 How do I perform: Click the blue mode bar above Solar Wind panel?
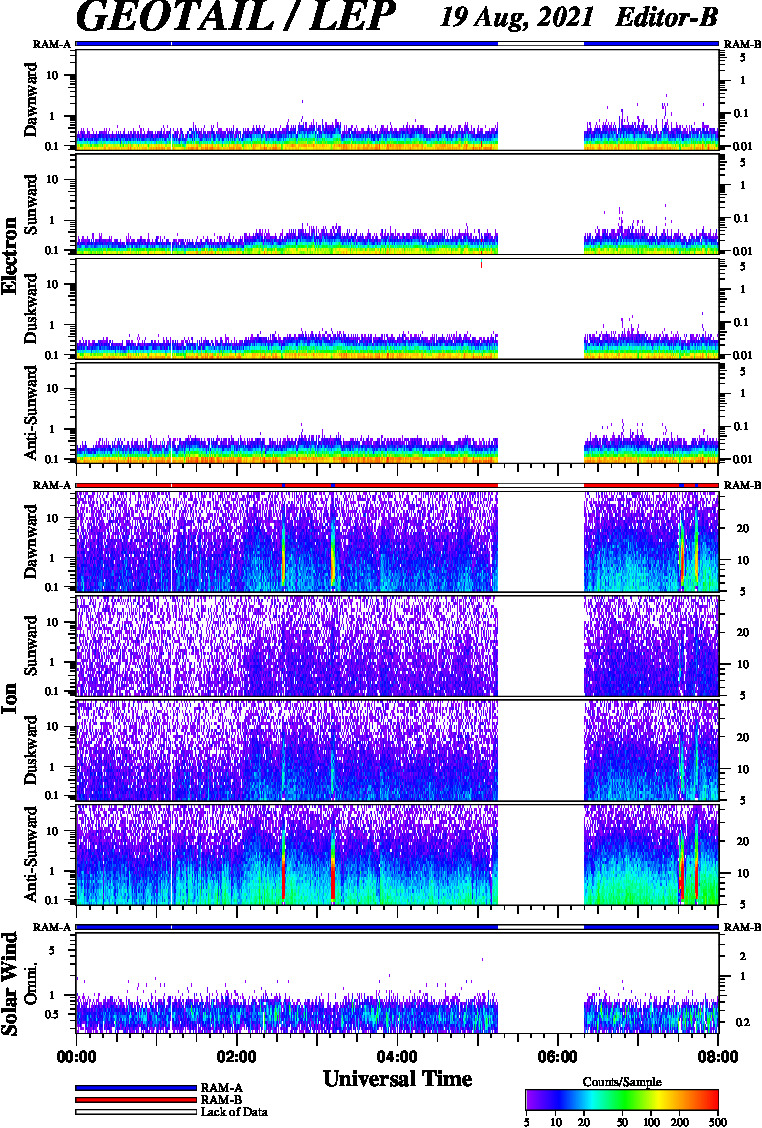(x=397, y=927)
